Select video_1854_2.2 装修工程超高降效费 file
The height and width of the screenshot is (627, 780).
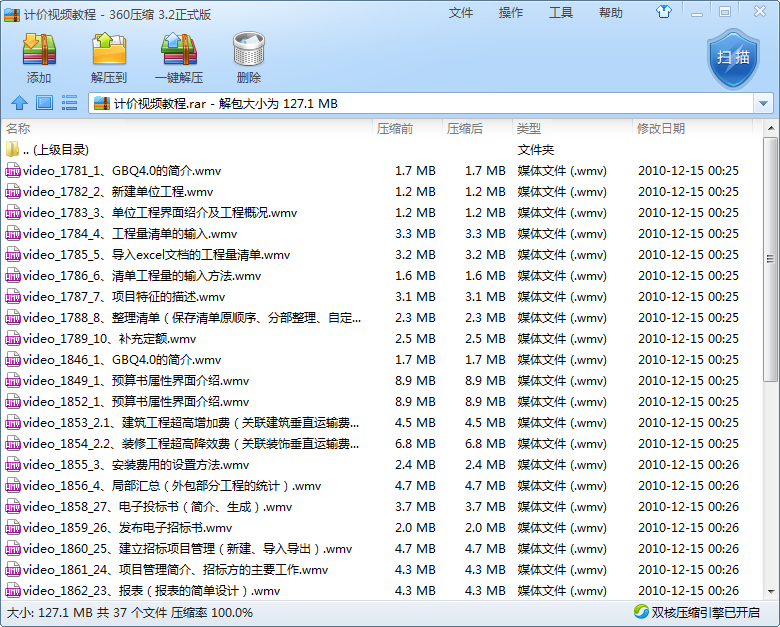point(381,443)
